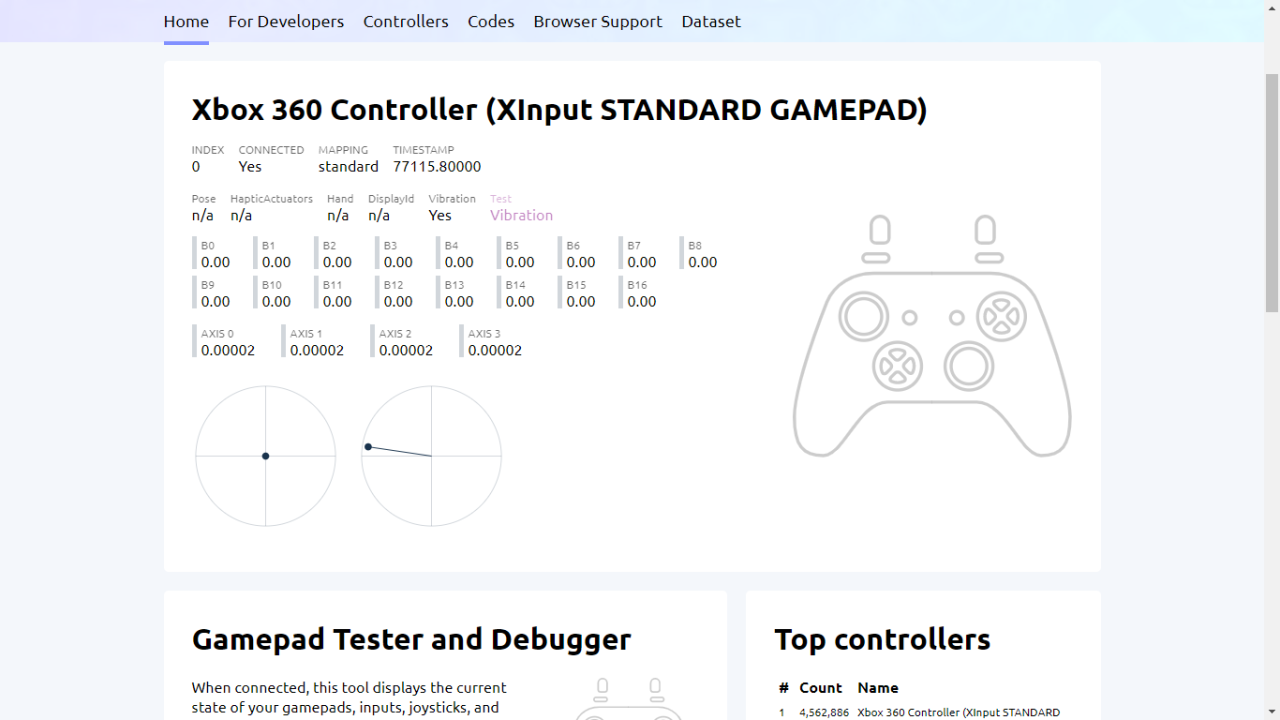Click the right center button on gamepad diagram
Image resolution: width=1280 pixels, height=720 pixels.
pyautogui.click(x=957, y=317)
